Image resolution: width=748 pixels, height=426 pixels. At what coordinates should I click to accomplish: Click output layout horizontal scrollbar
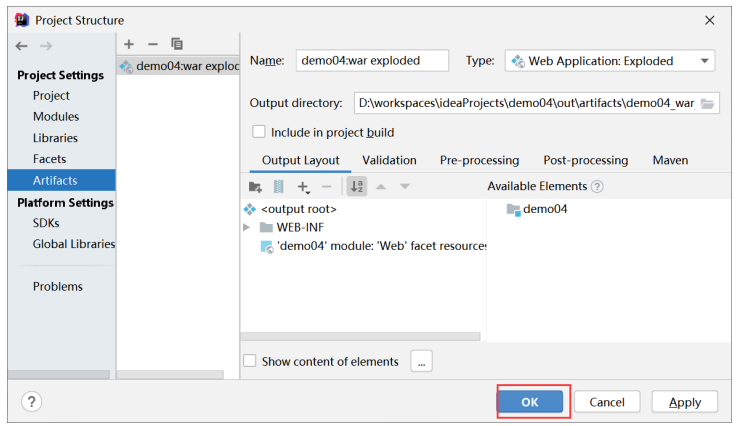point(361,336)
